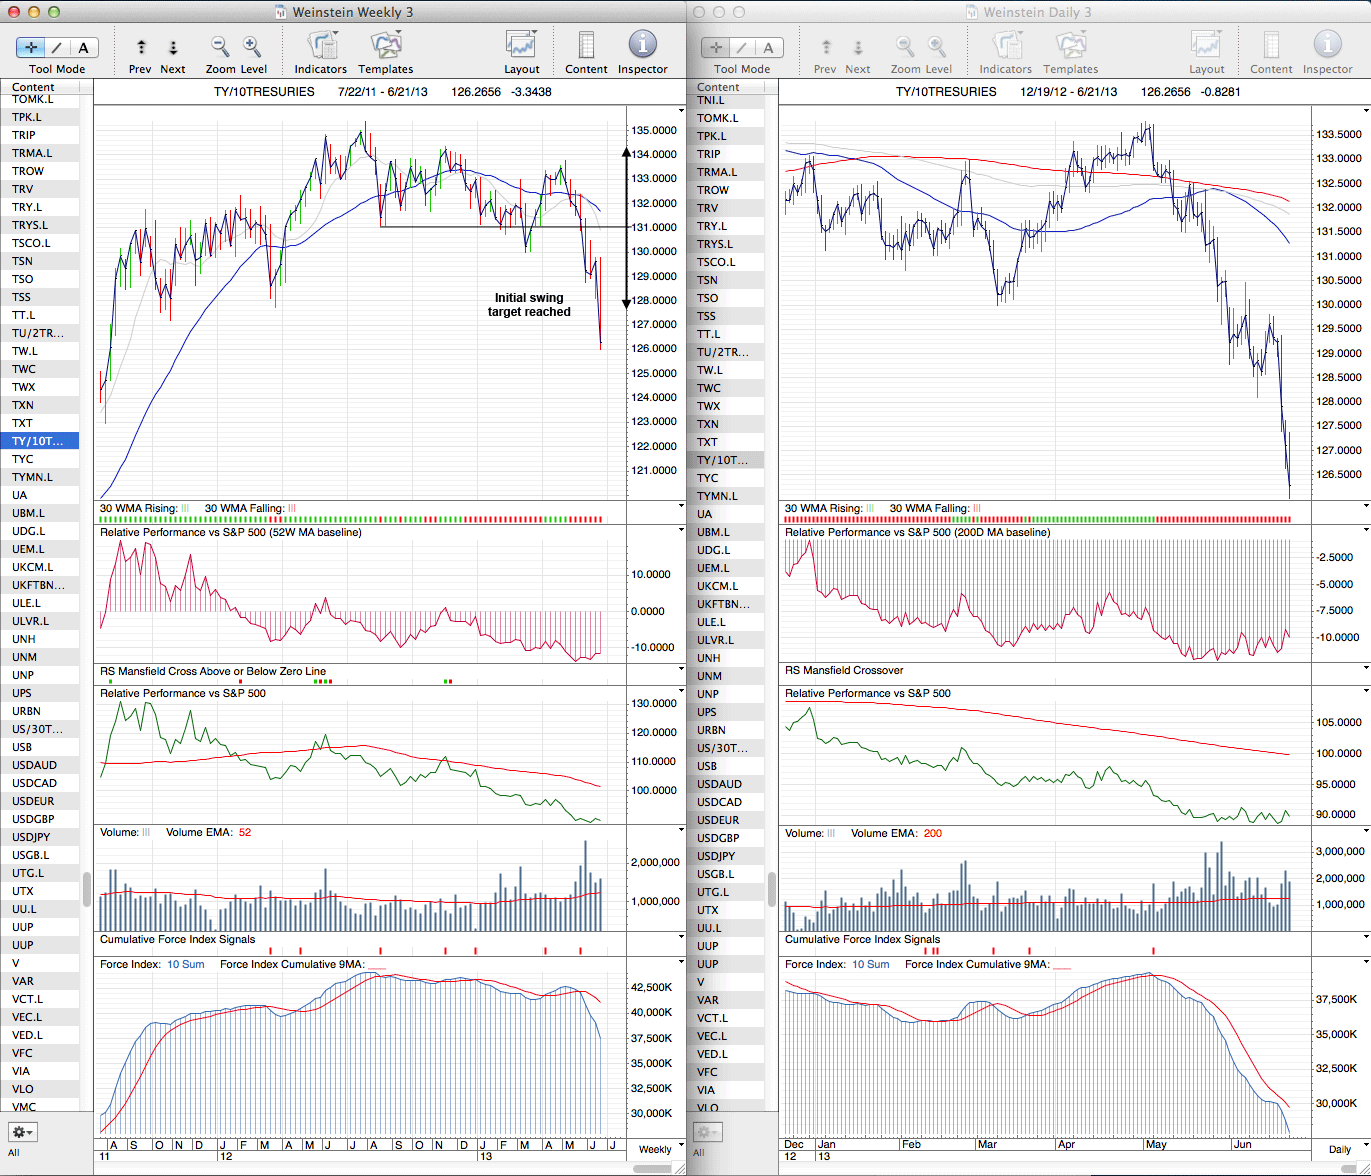The width and height of the screenshot is (1371, 1176).
Task: Open Indicators in the Weekly window toolbar
Action: coord(321,46)
